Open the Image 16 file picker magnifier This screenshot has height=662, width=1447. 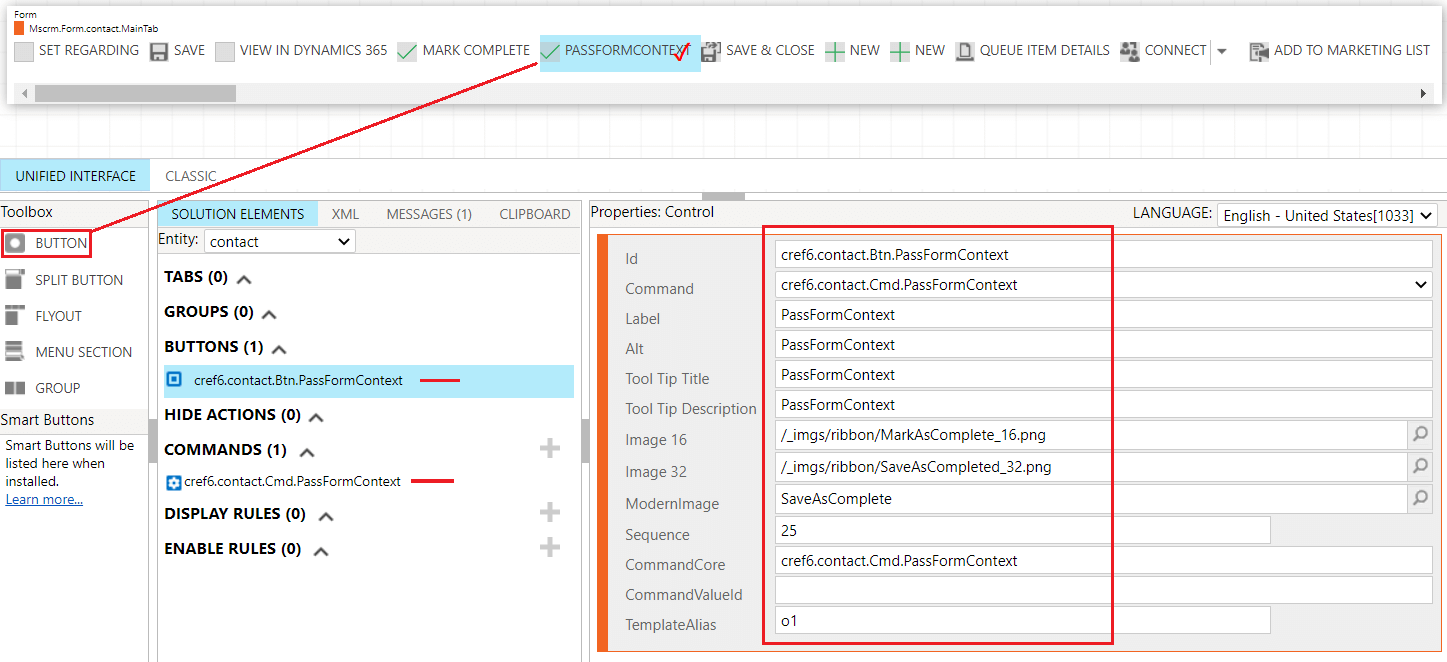tap(1420, 434)
